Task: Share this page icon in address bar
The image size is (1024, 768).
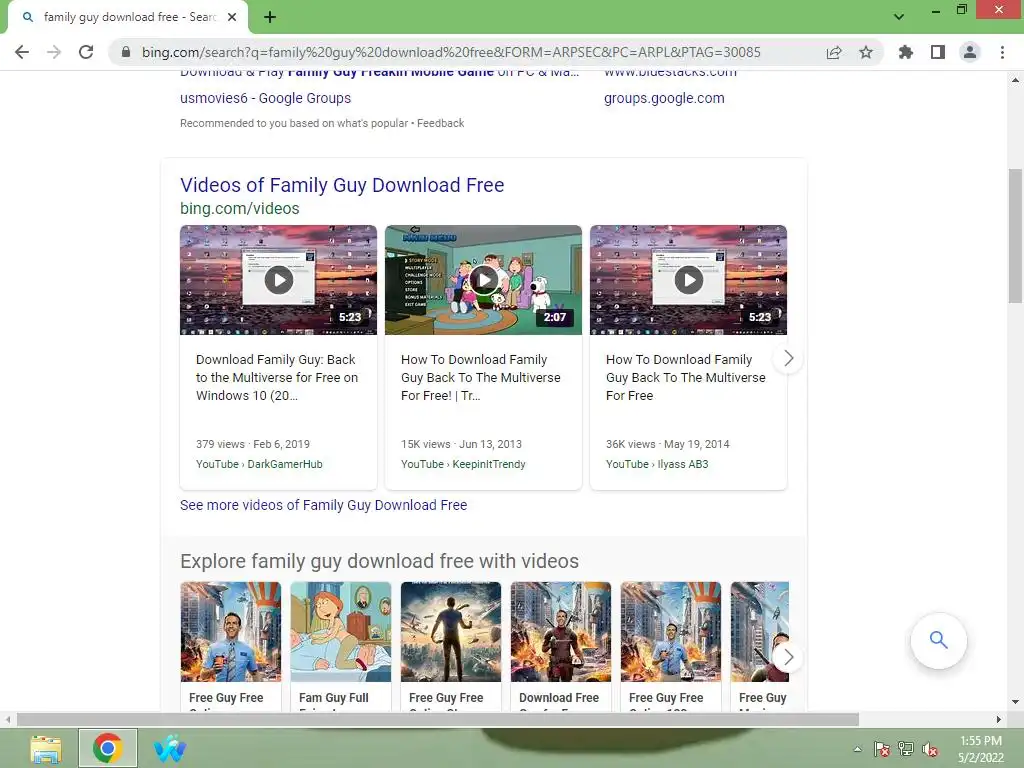Action: pyautogui.click(x=834, y=52)
